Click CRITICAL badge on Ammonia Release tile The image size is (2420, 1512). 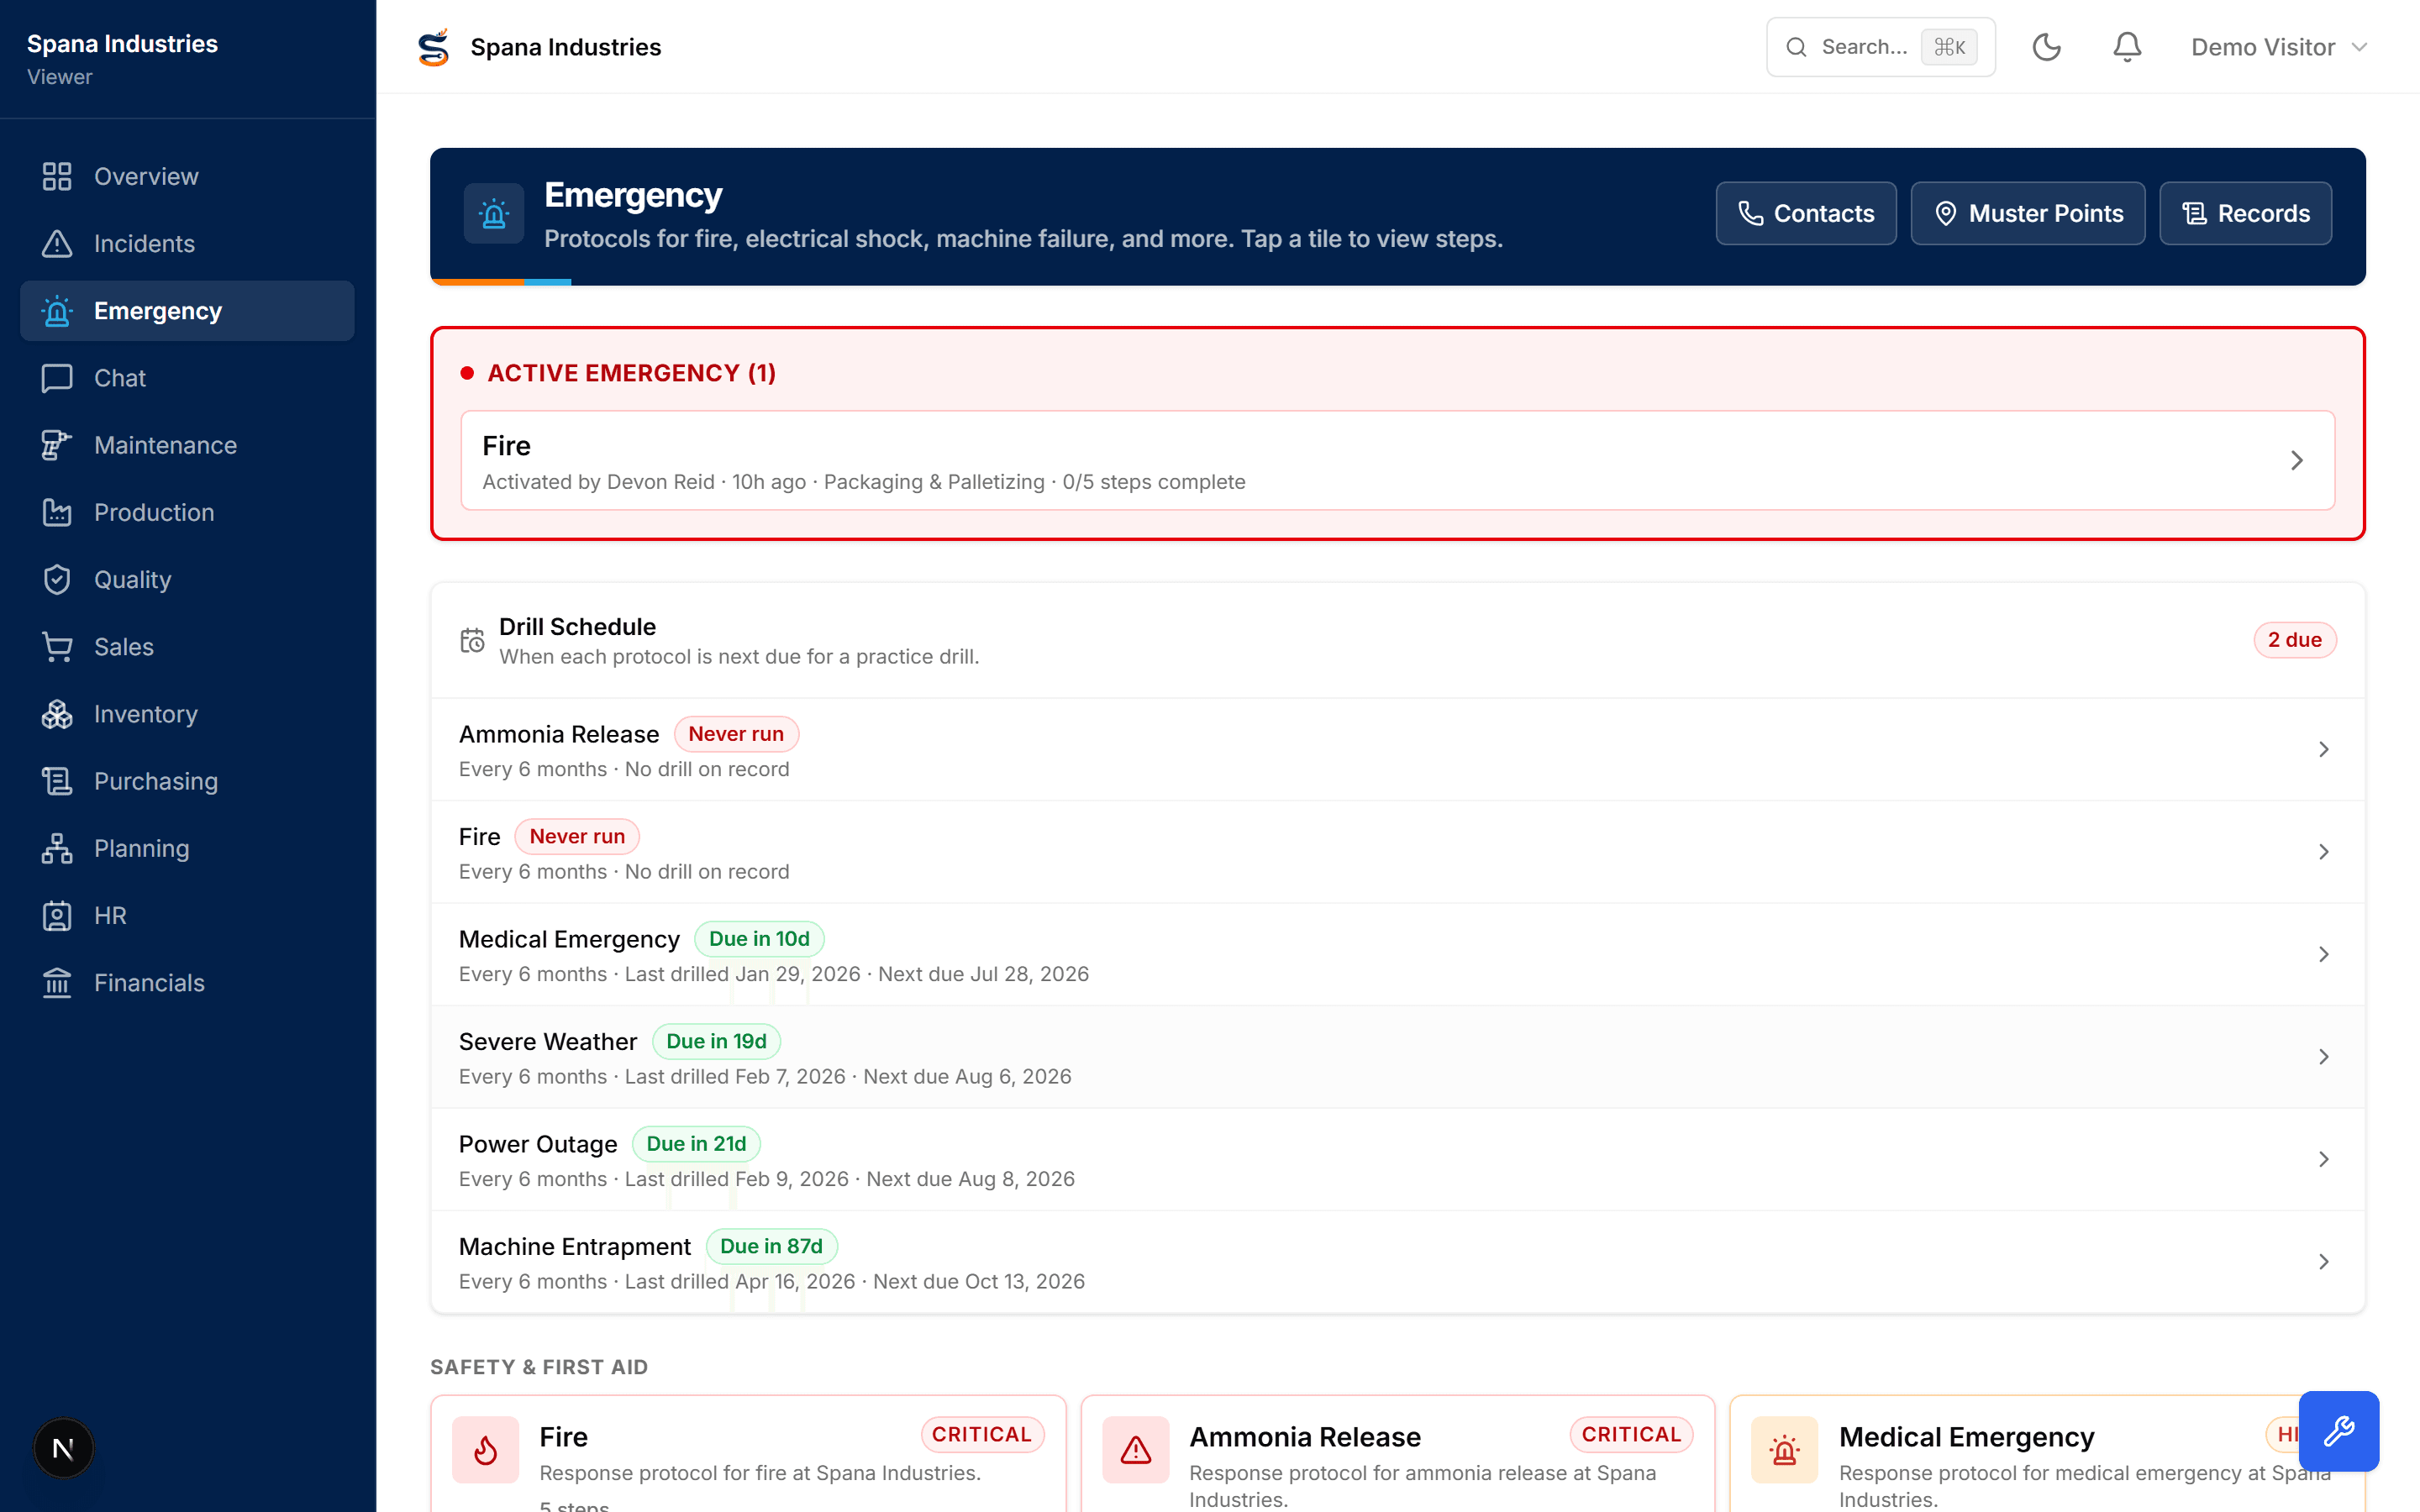(x=1631, y=1434)
